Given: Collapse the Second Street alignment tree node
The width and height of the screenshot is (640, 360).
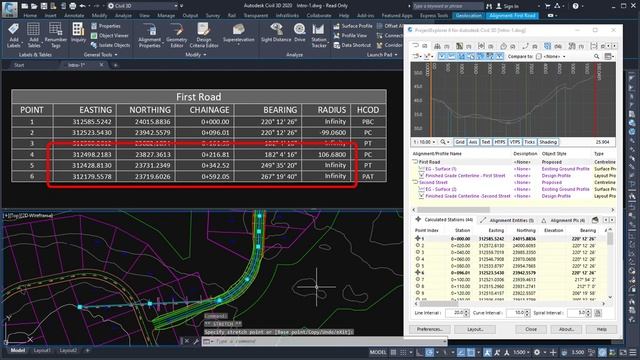Looking at the screenshot, I should pos(415,182).
